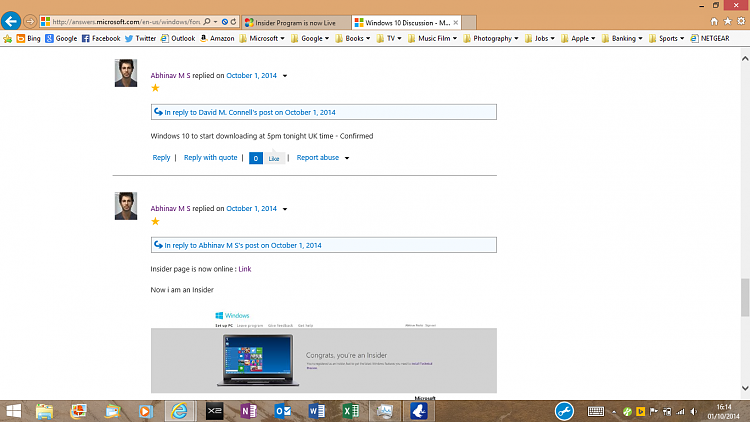Click Reply under the first post
This screenshot has width=750, height=422.
pos(161,157)
